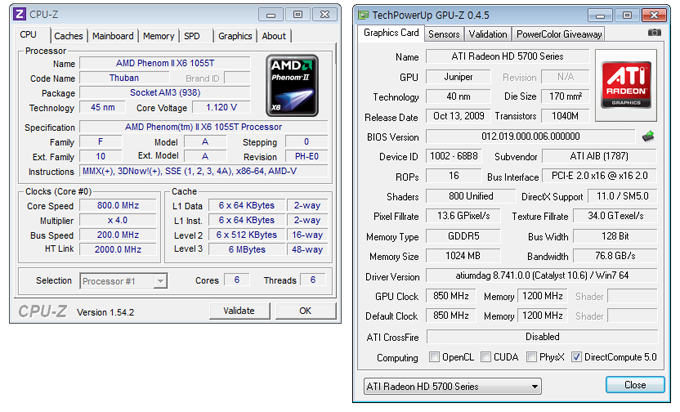Click the BIOS save chip icon
The image size is (680, 412).
648,136
